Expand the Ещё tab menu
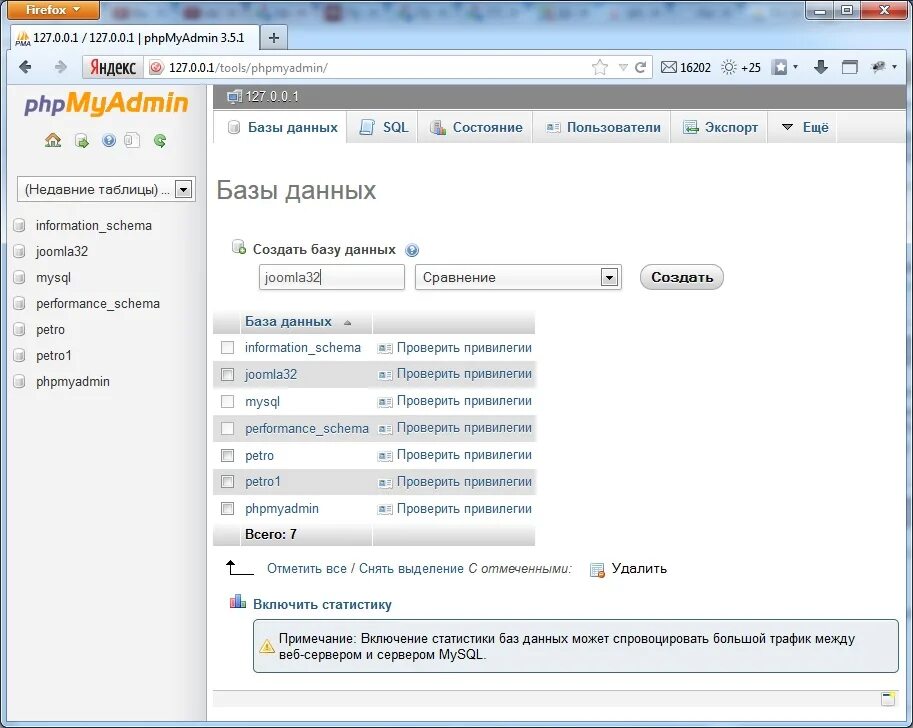 pos(805,127)
